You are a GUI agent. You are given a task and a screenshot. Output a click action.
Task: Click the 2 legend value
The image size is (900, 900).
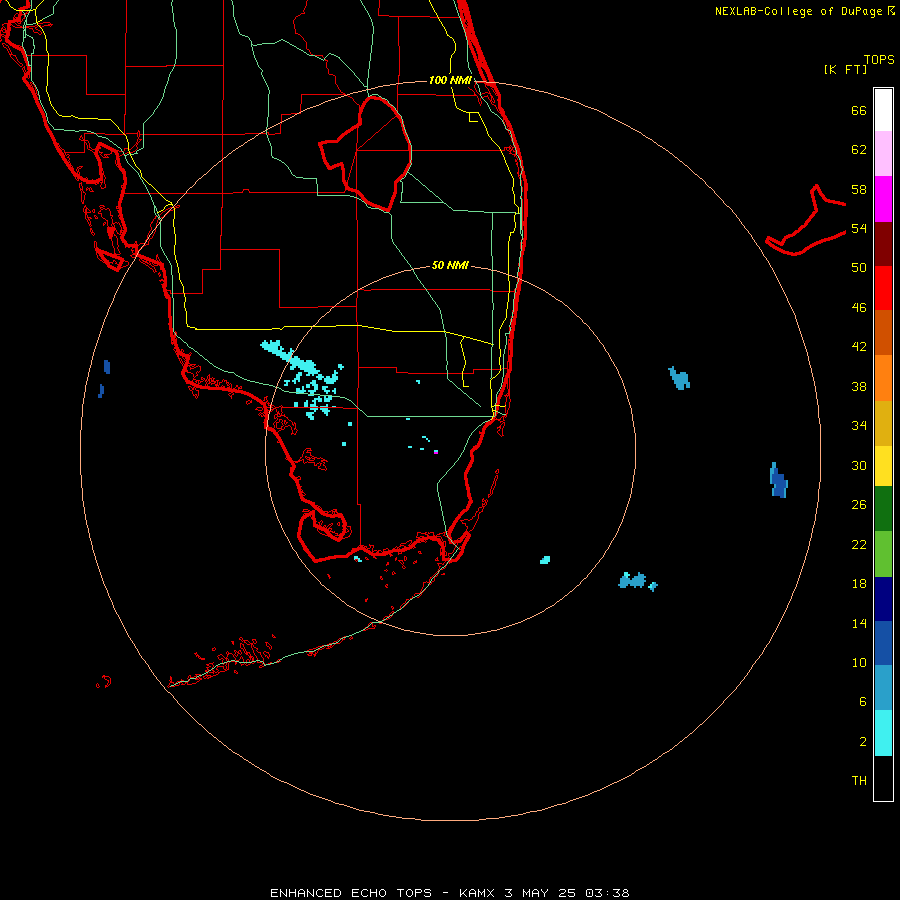(863, 742)
